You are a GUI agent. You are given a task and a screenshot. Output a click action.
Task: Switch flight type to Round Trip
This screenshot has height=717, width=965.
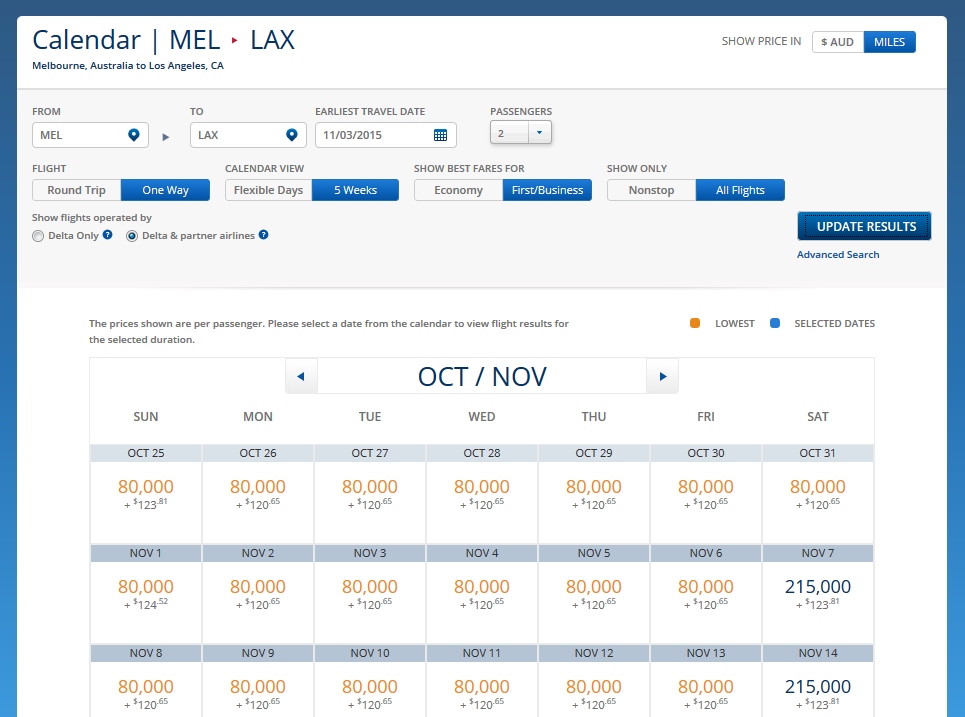[x=77, y=190]
